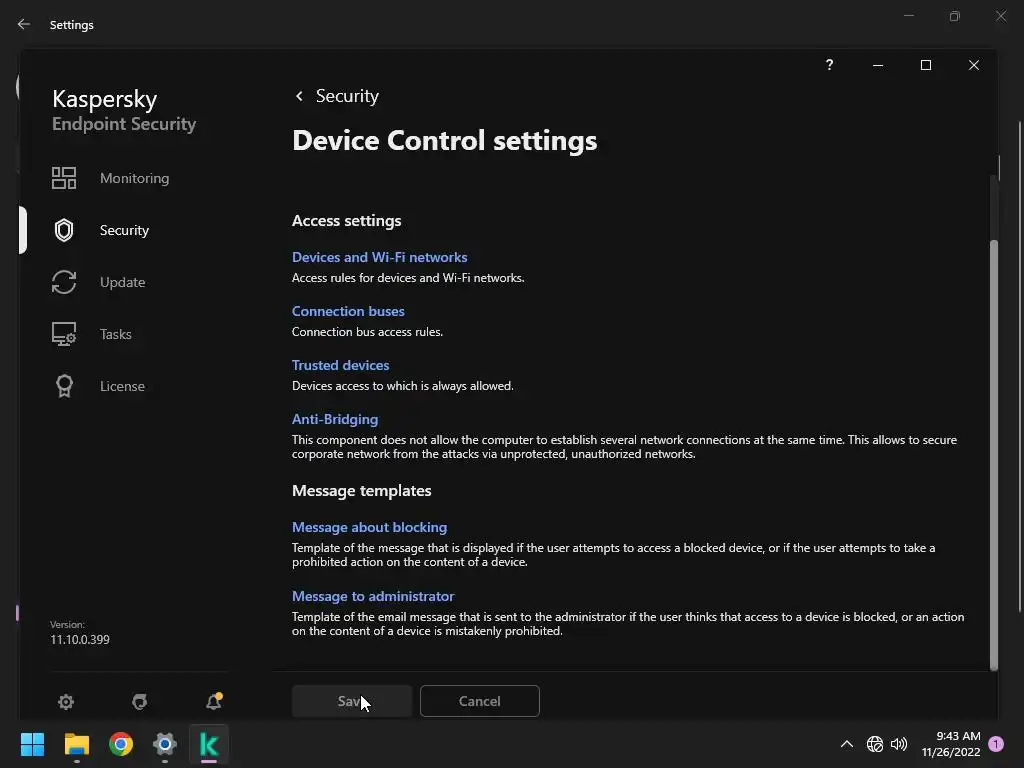This screenshot has width=1024, height=768.
Task: Open the Monitoring dashboard icon
Action: coord(64,178)
